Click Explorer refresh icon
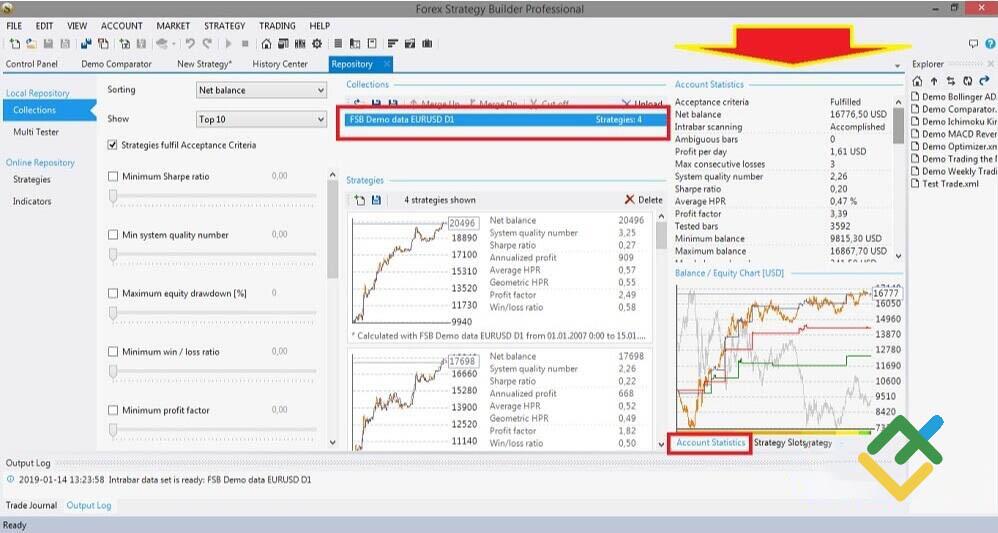 tap(967, 81)
